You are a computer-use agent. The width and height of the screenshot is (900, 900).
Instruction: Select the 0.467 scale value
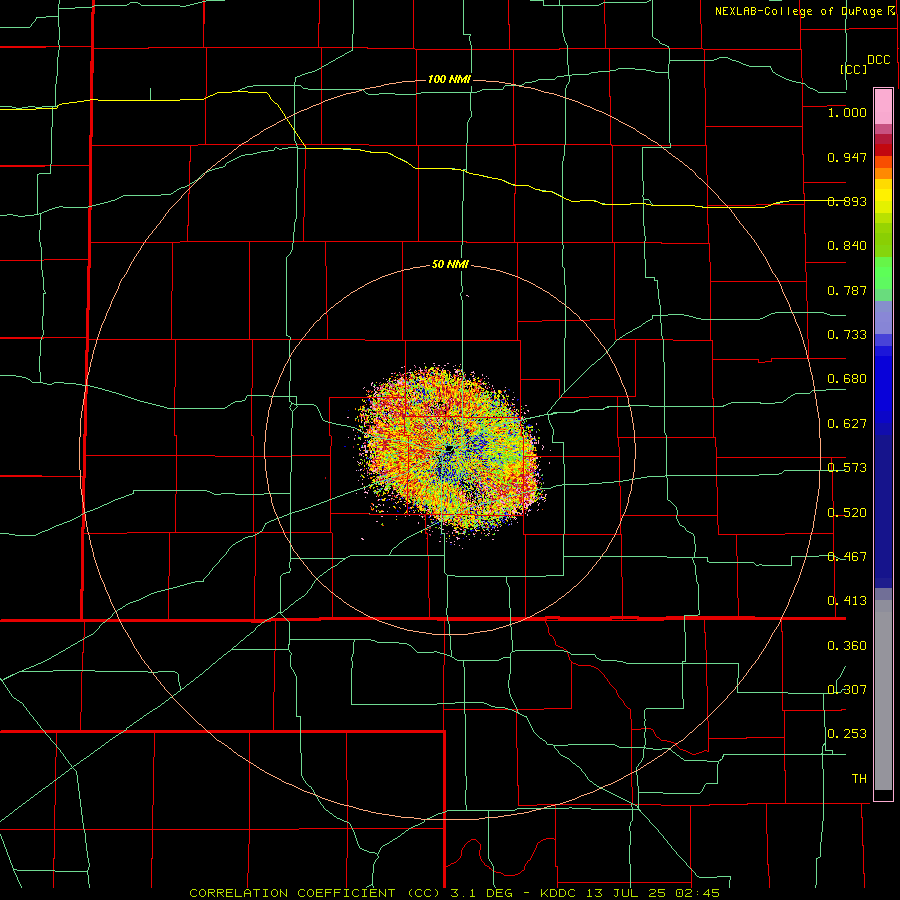click(x=847, y=557)
